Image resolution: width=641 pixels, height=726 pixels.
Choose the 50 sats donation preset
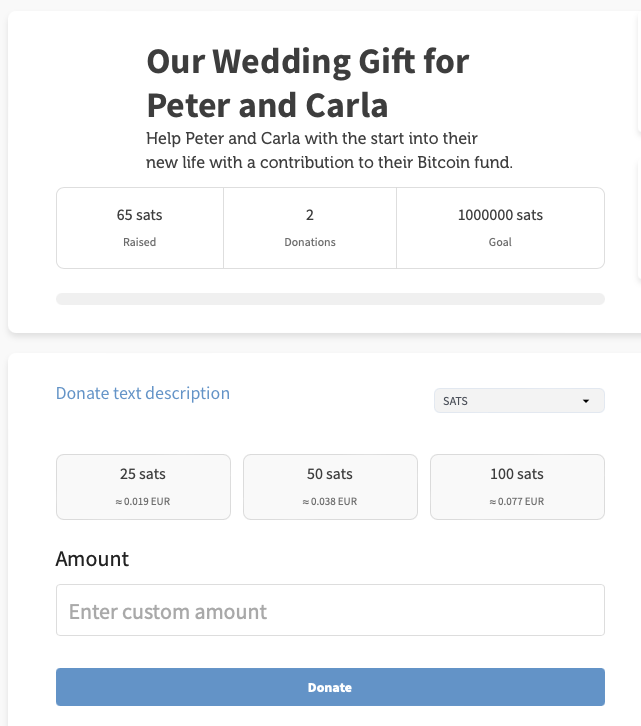tap(330, 486)
